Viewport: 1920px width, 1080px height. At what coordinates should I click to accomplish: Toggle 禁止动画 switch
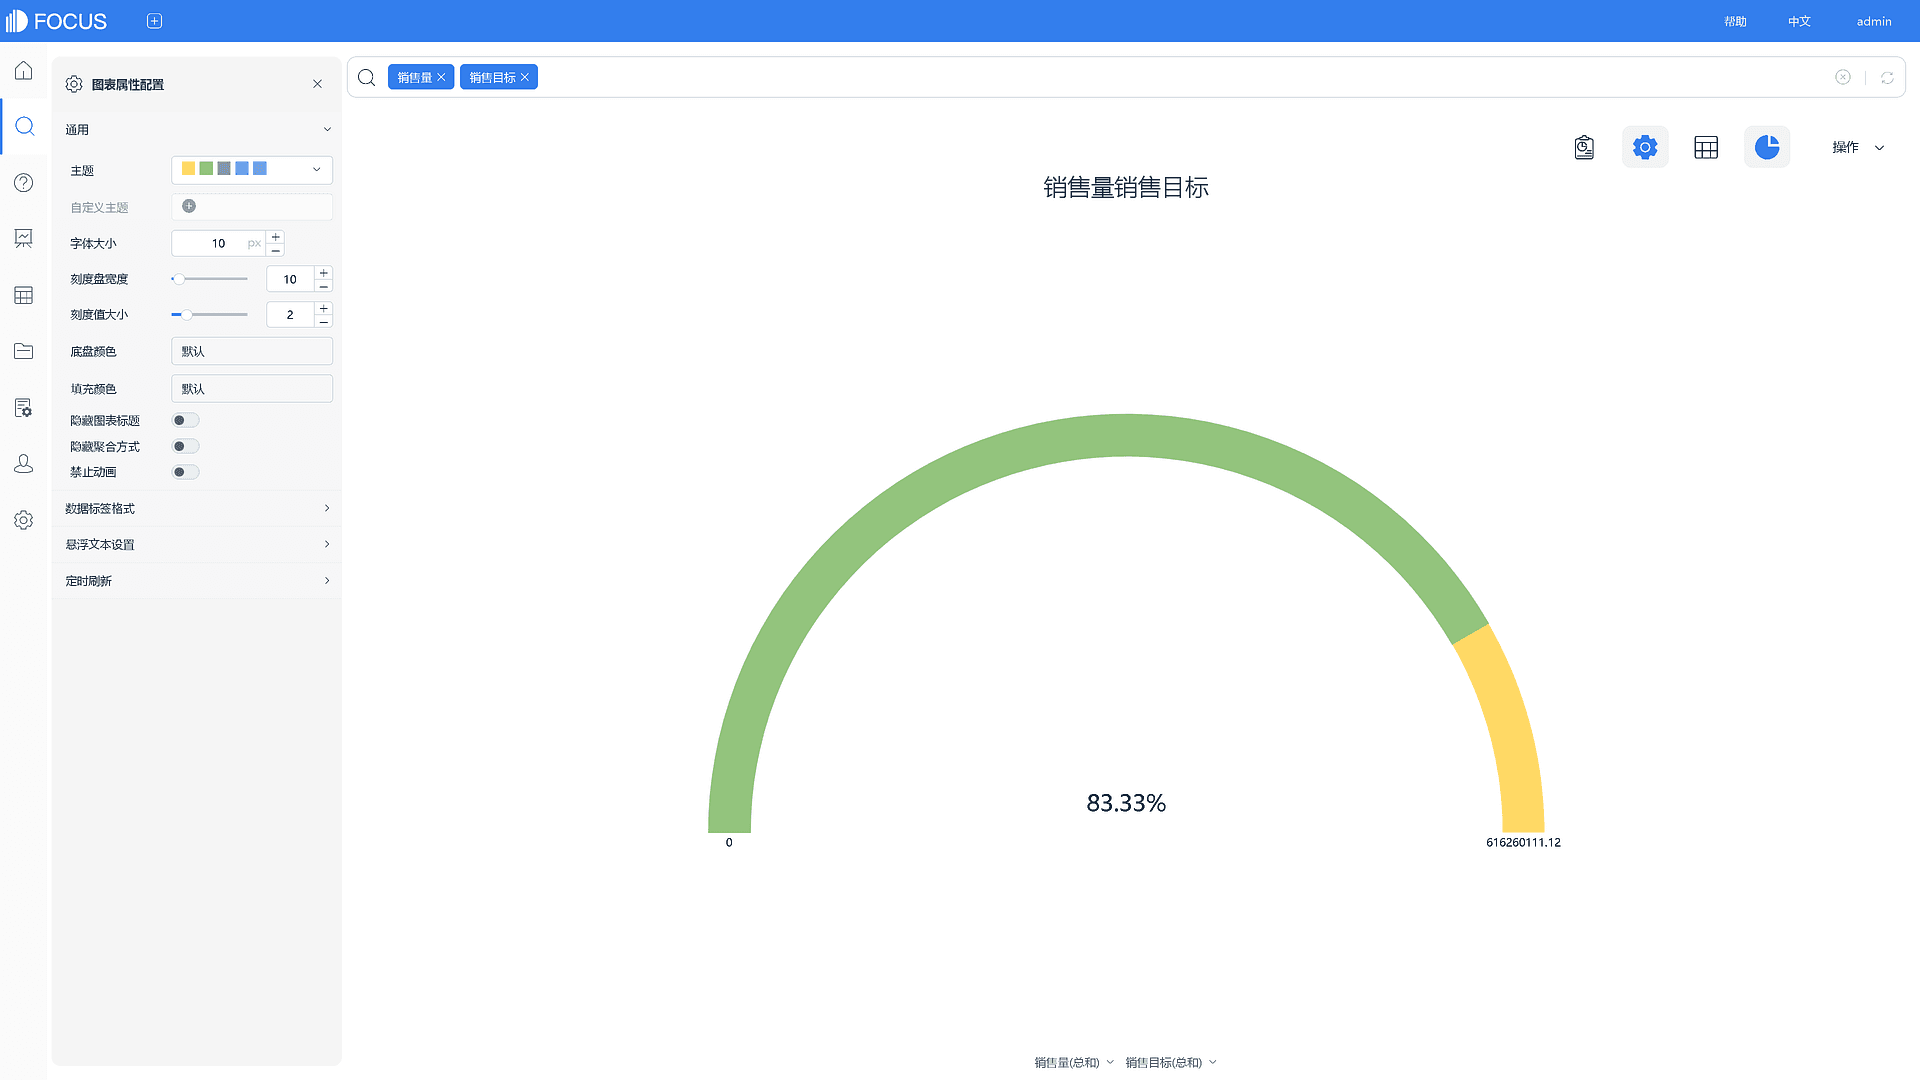pos(185,472)
